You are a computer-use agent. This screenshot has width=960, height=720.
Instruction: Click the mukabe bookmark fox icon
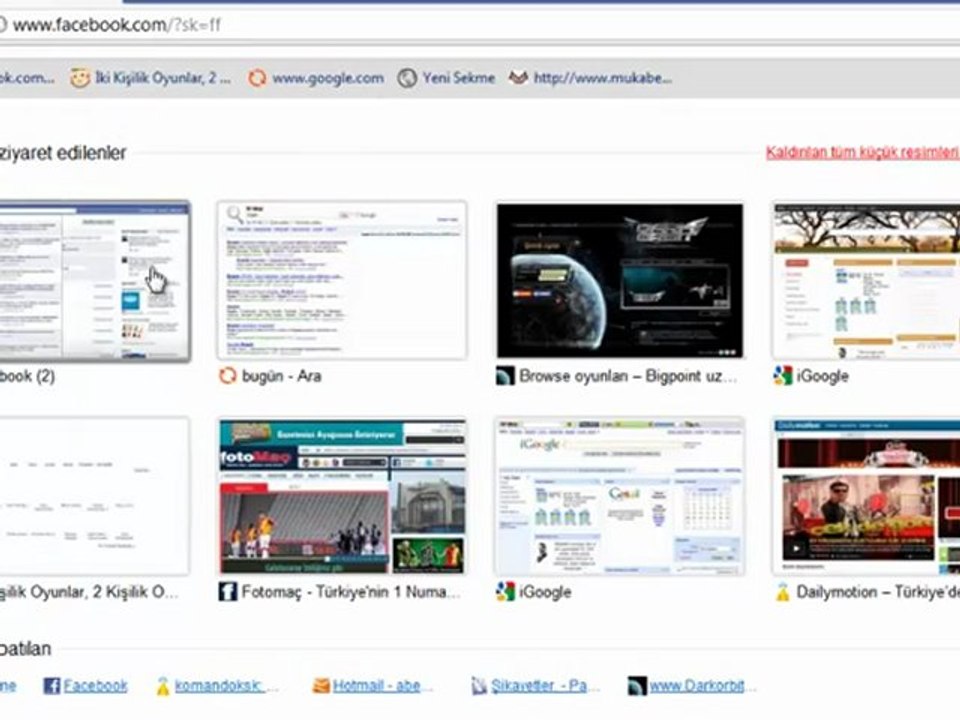[x=518, y=78]
